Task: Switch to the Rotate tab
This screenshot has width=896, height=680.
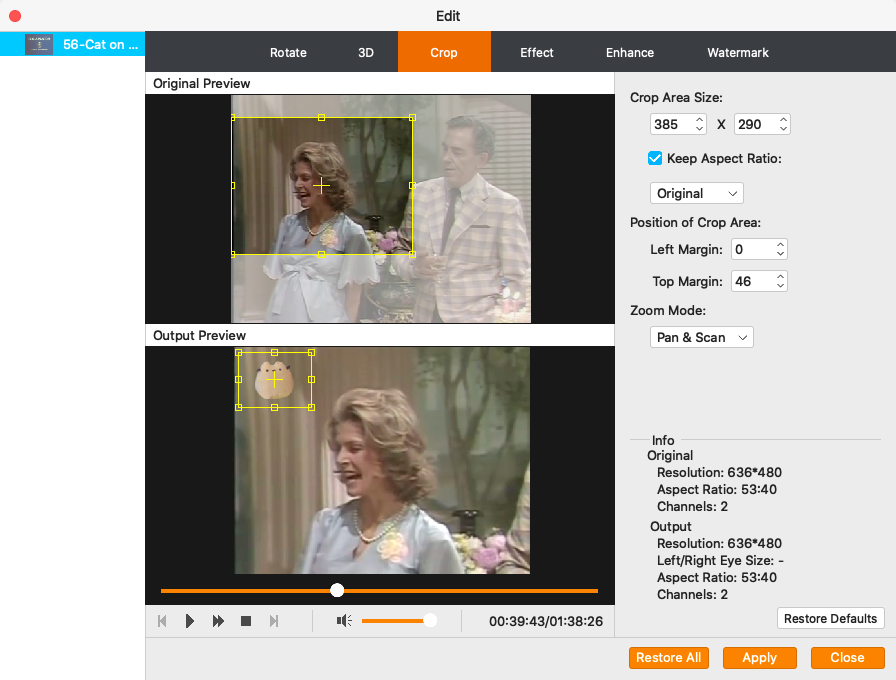Action: coord(288,53)
